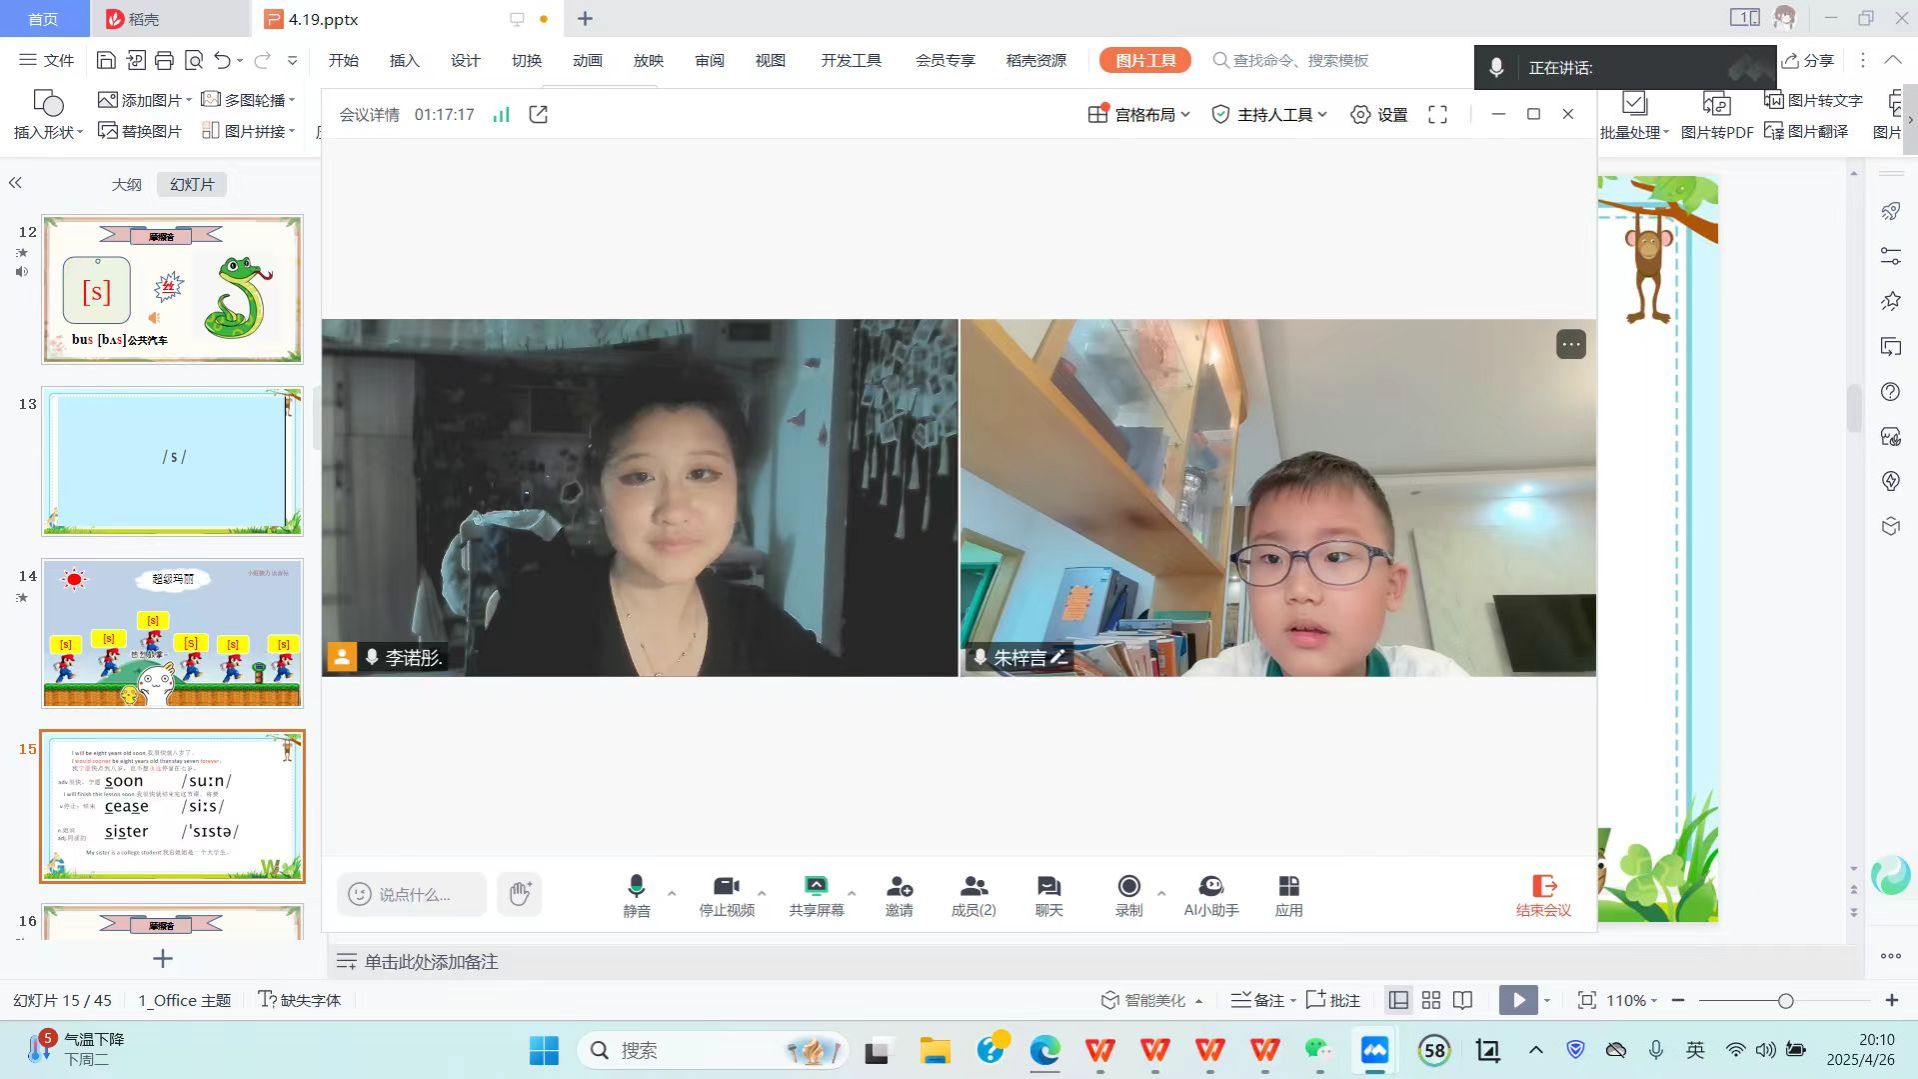Open the Members (2) panel

(972, 894)
